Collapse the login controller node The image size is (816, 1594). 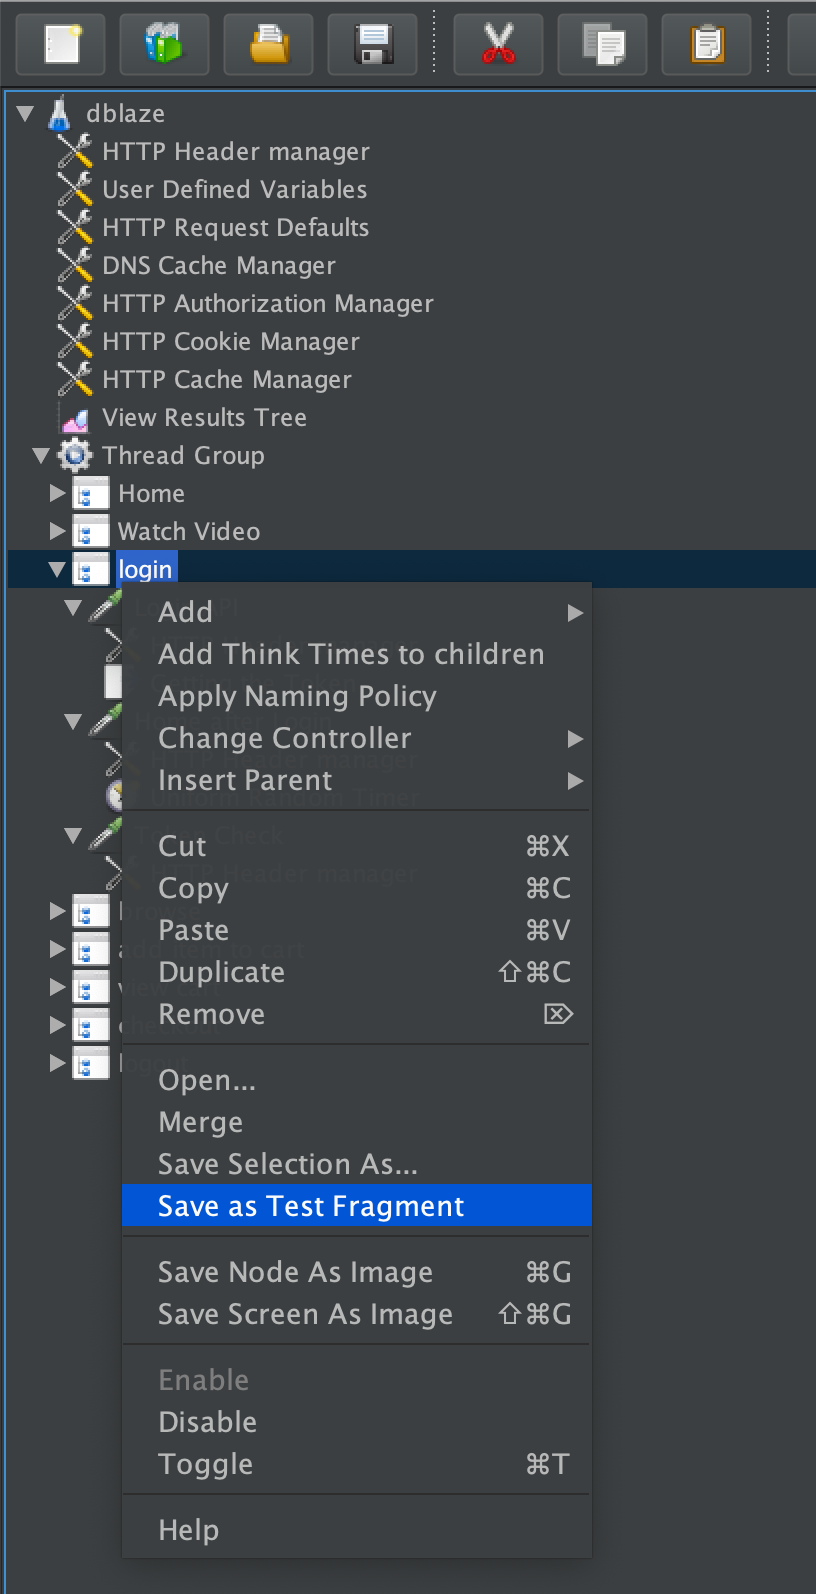click(x=57, y=570)
